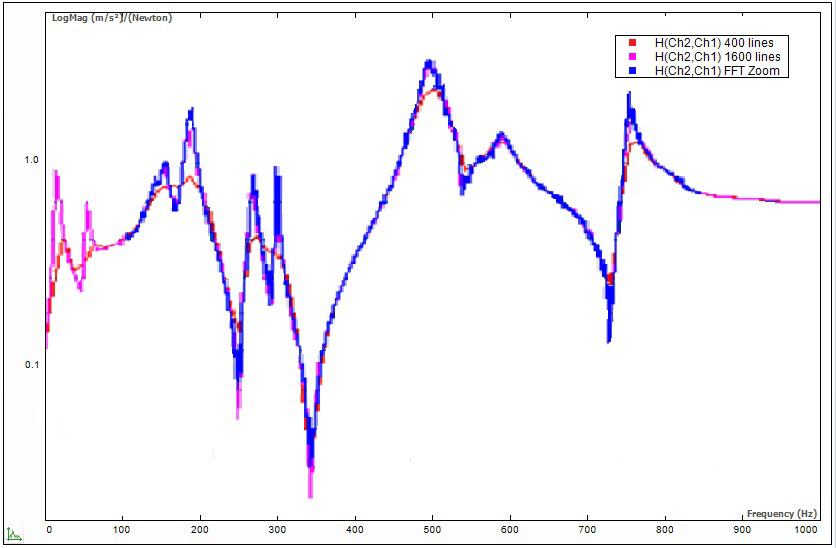Click the 300 tick on frequency axis
The height and width of the screenshot is (548, 836).
pyautogui.click(x=277, y=528)
